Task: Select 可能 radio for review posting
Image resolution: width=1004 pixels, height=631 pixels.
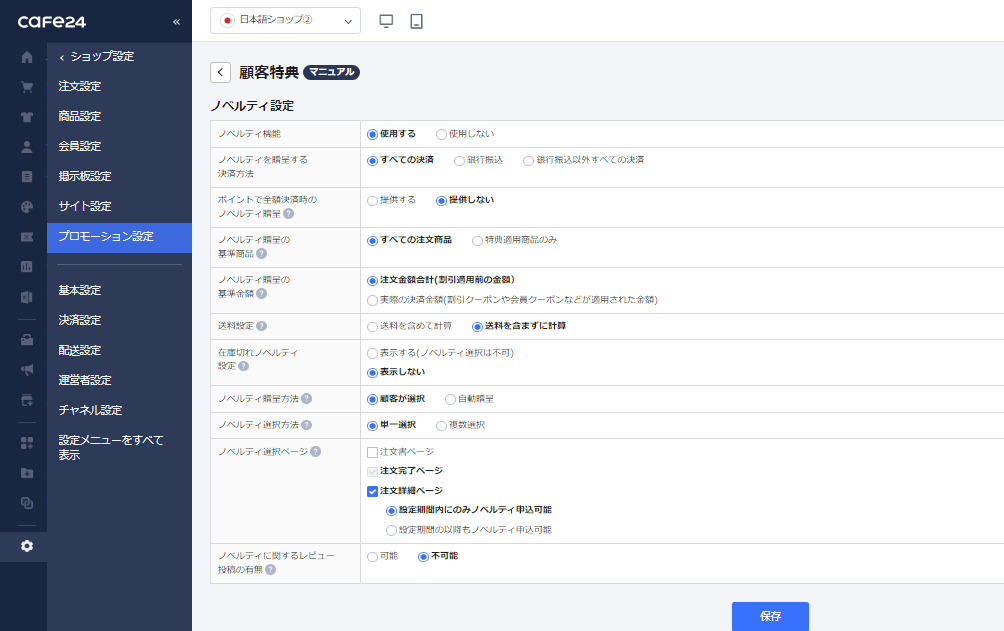Action: 372,557
